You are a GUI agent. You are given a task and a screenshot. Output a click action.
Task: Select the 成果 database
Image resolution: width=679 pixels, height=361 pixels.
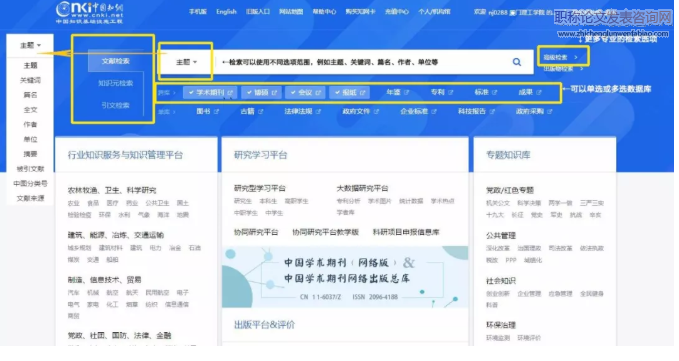[x=526, y=92]
